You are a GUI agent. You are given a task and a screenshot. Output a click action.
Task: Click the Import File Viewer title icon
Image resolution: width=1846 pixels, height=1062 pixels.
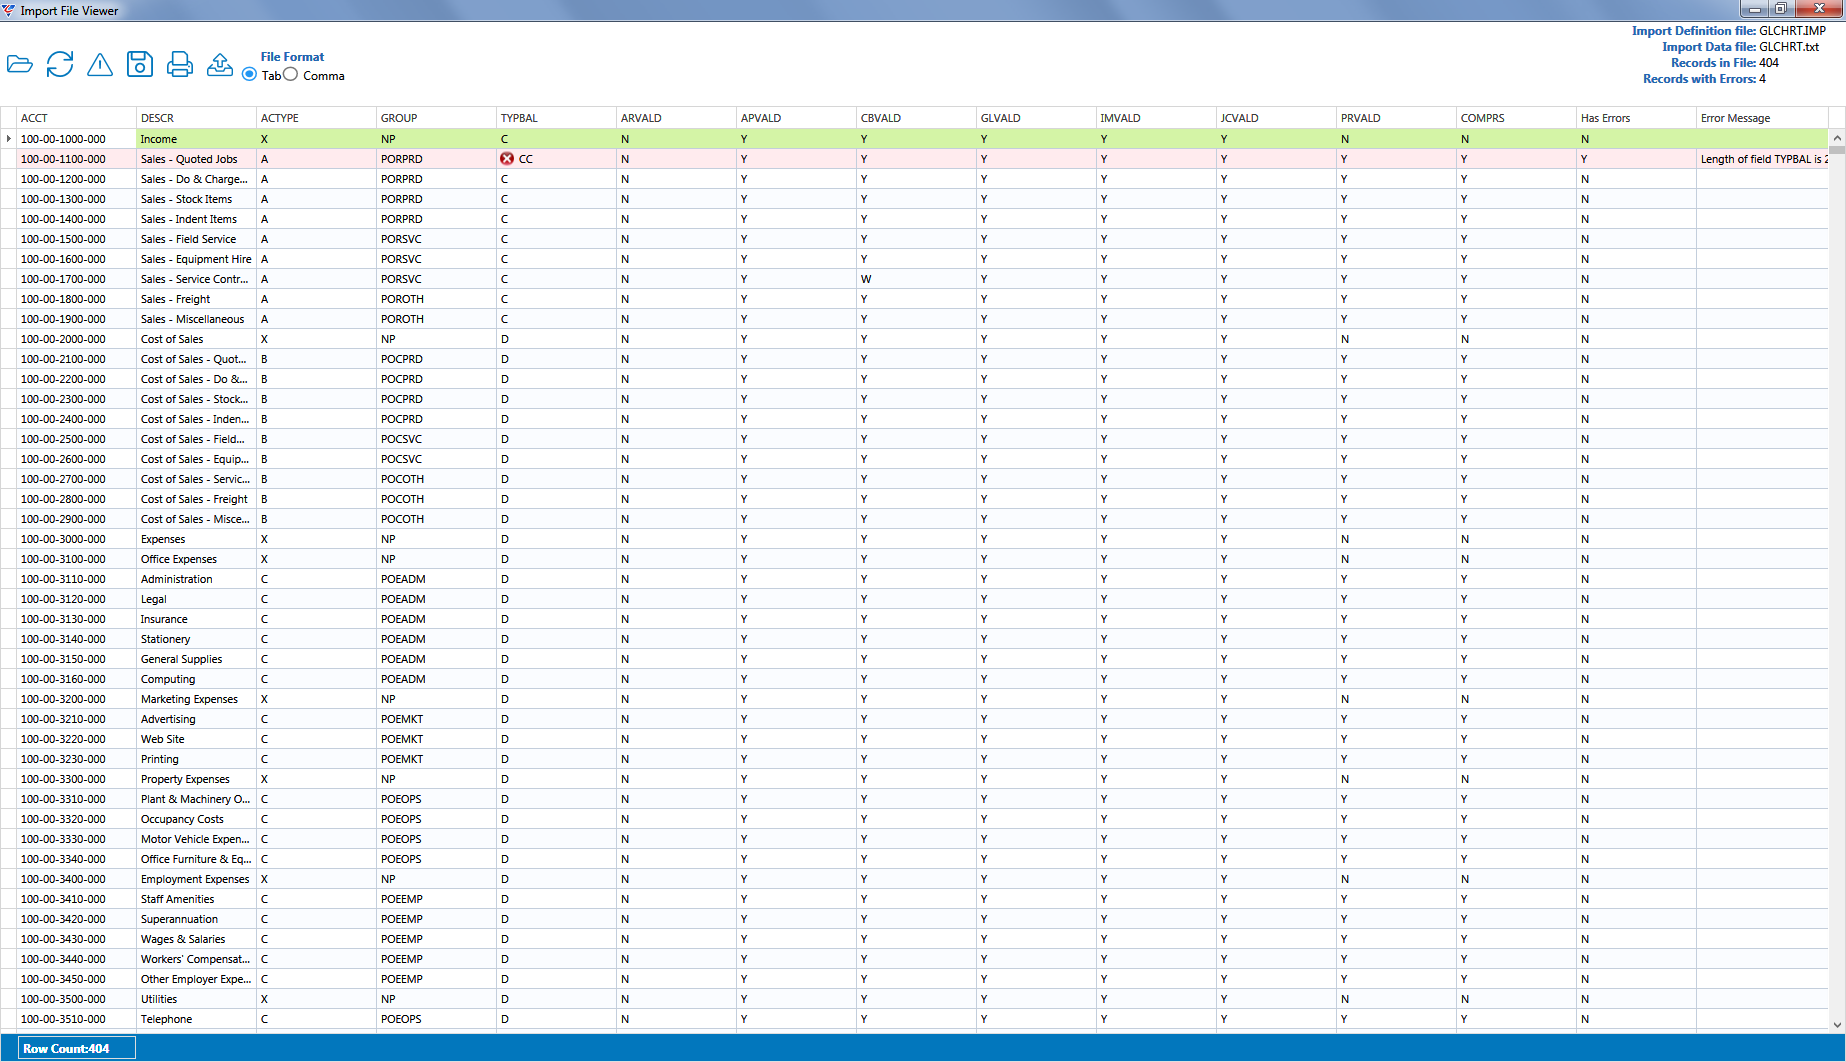[9, 10]
